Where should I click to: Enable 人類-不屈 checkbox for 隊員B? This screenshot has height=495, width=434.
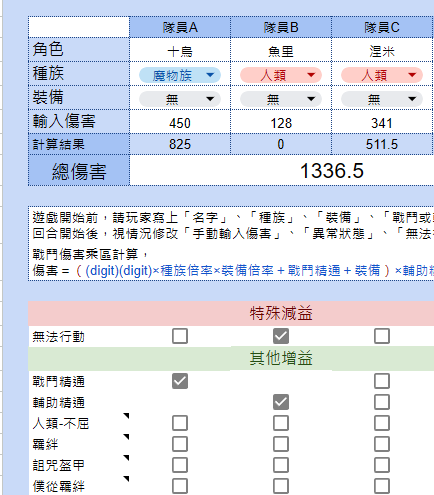[x=281, y=423]
